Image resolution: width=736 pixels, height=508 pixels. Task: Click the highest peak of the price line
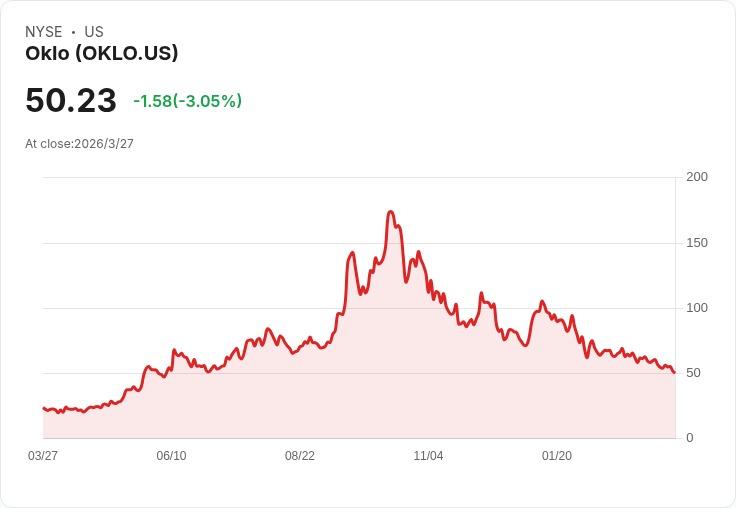391,212
